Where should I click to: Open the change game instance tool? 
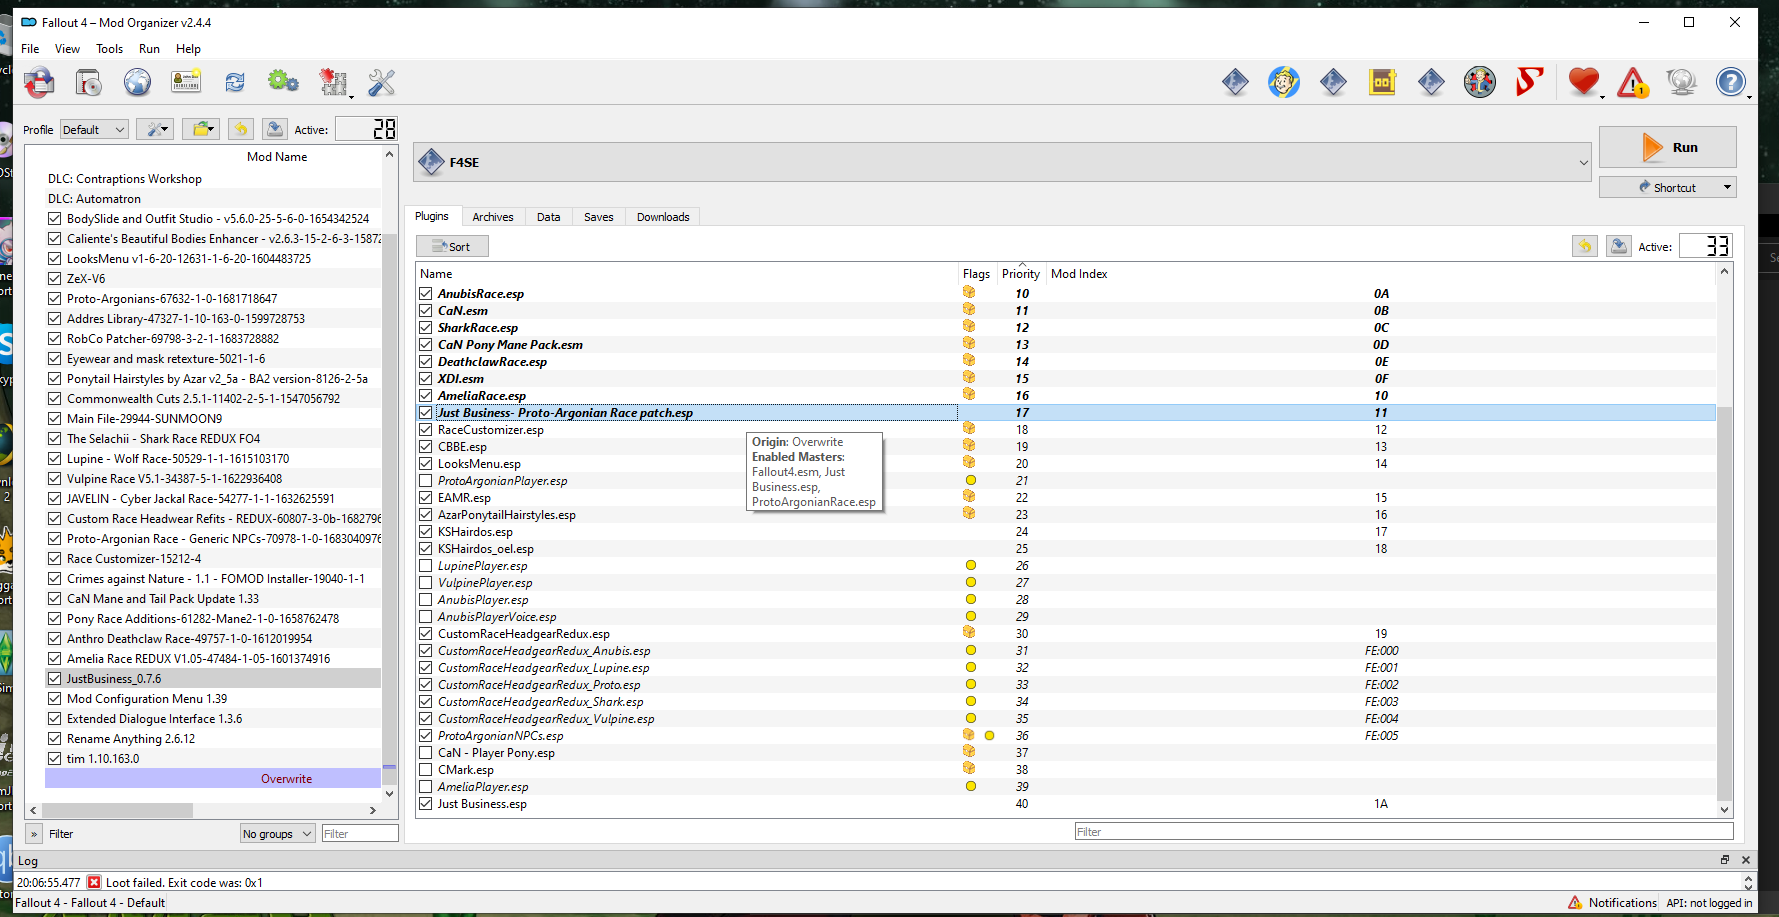coord(40,82)
